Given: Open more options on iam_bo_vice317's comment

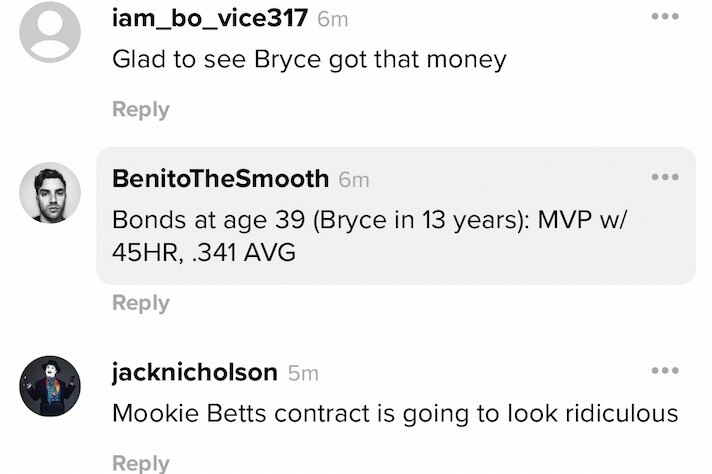Looking at the screenshot, I should pos(665,17).
